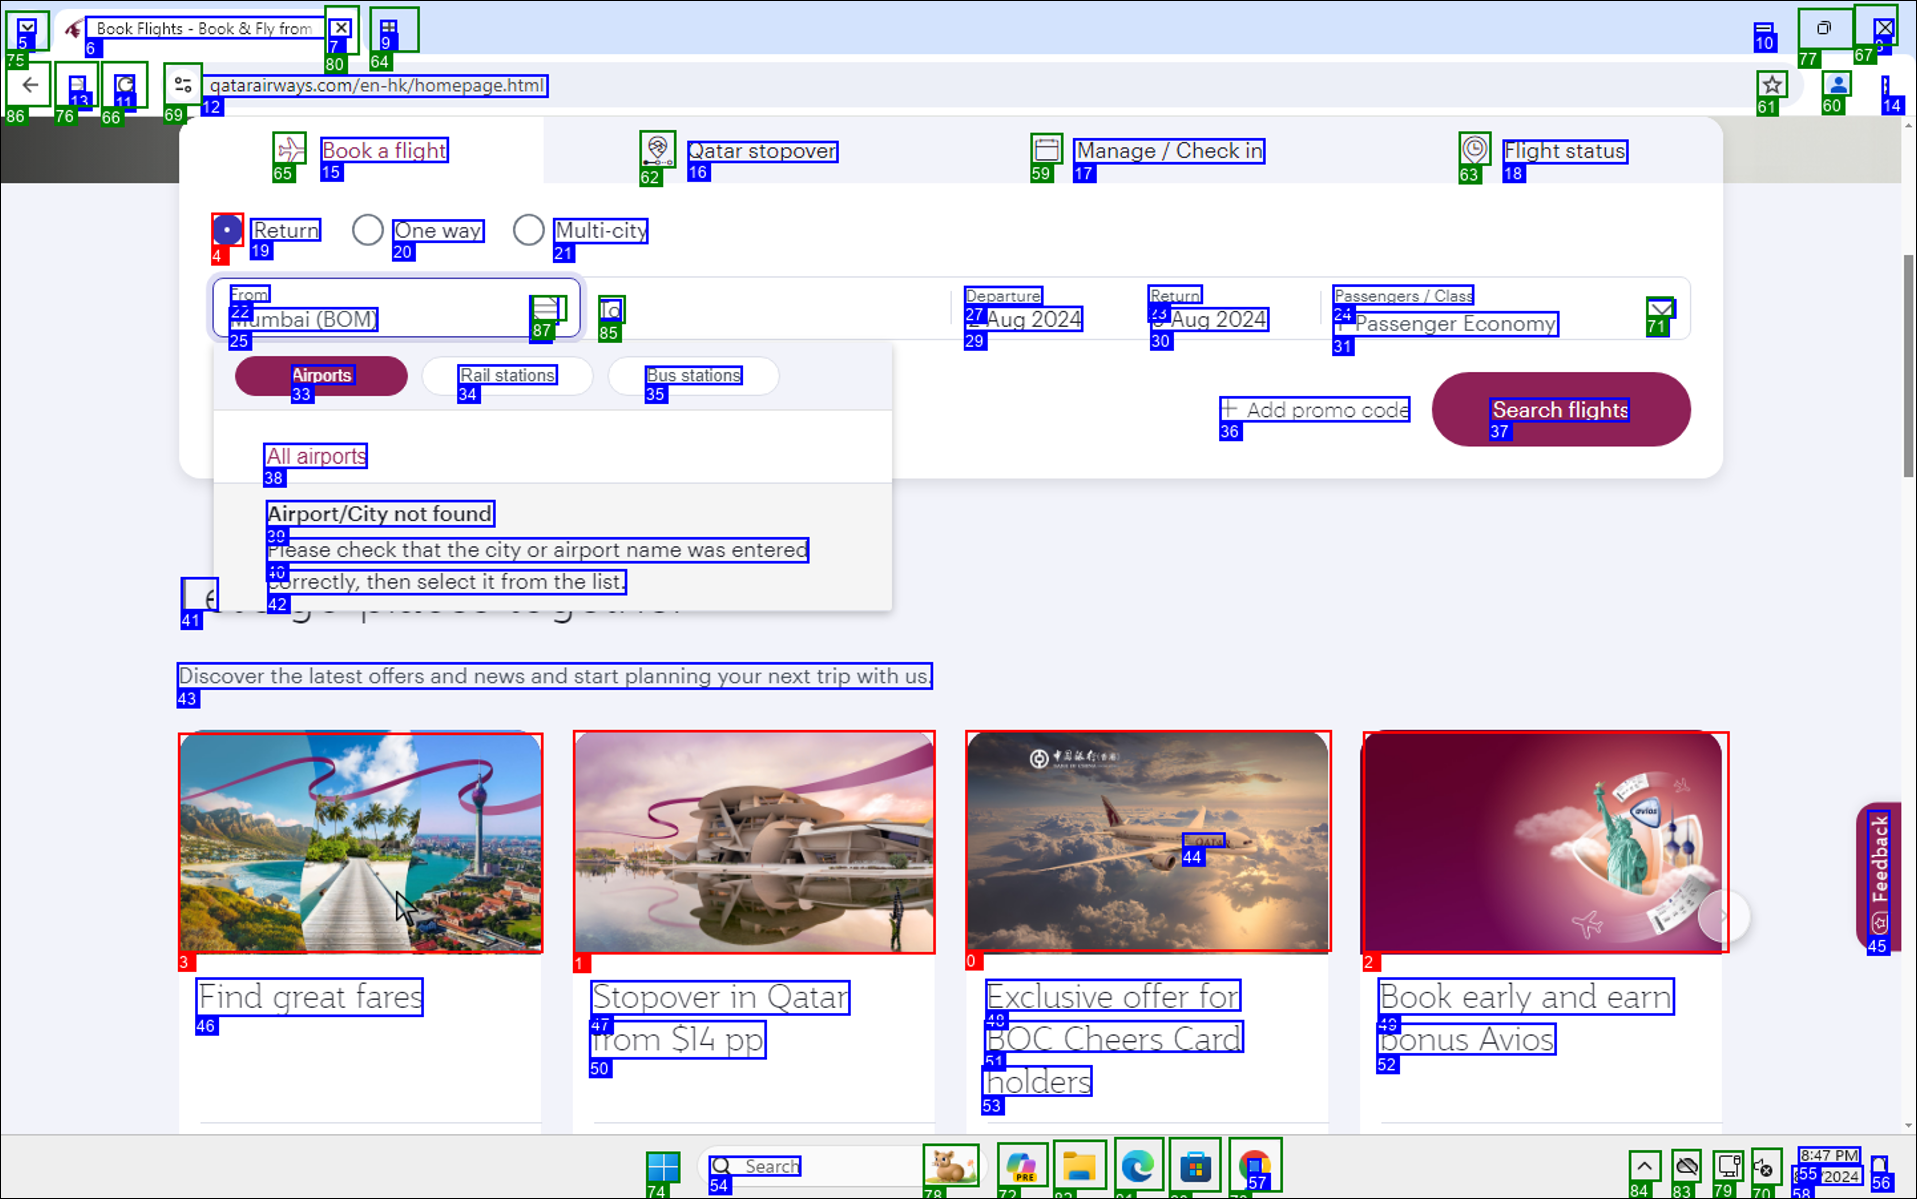Image resolution: width=1917 pixels, height=1199 pixels.
Task: Open the Qatar stopover tab
Action: tap(739, 150)
